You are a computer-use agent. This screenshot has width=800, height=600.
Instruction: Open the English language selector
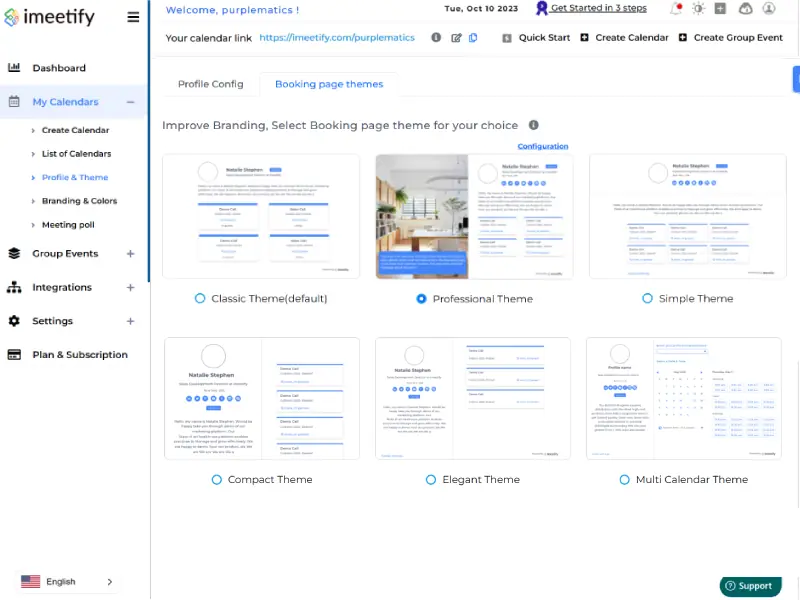pyautogui.click(x=67, y=582)
